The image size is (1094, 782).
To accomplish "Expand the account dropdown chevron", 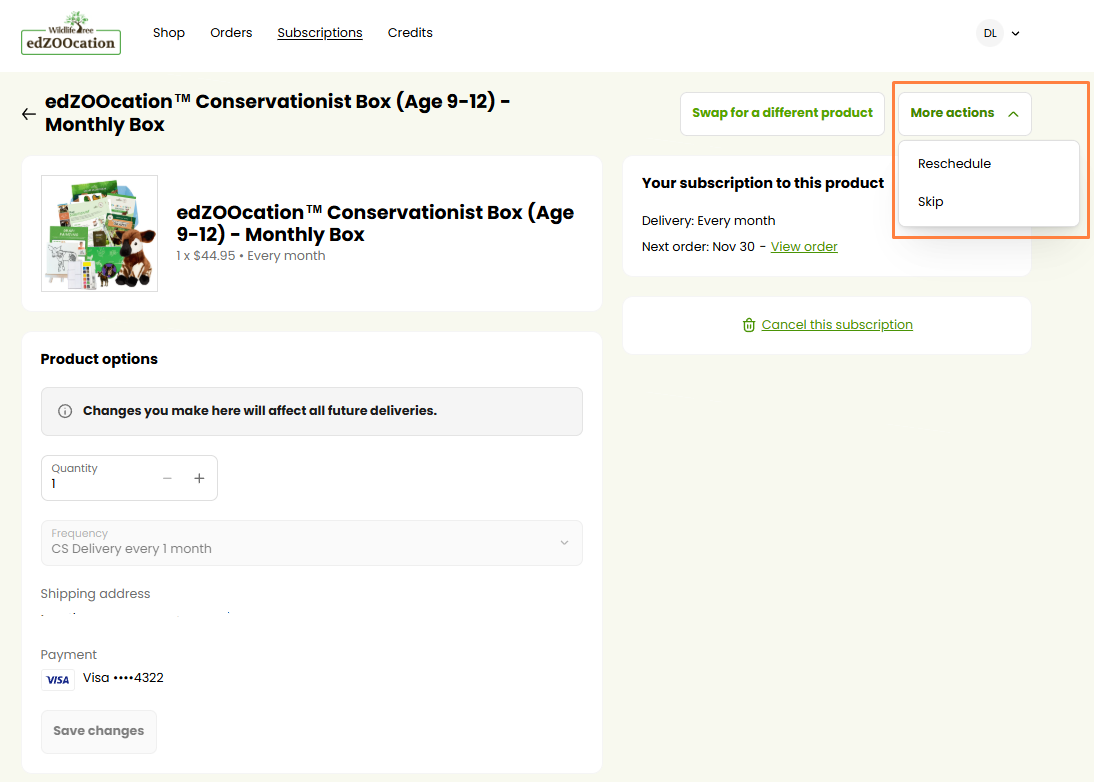I will [x=1016, y=33].
